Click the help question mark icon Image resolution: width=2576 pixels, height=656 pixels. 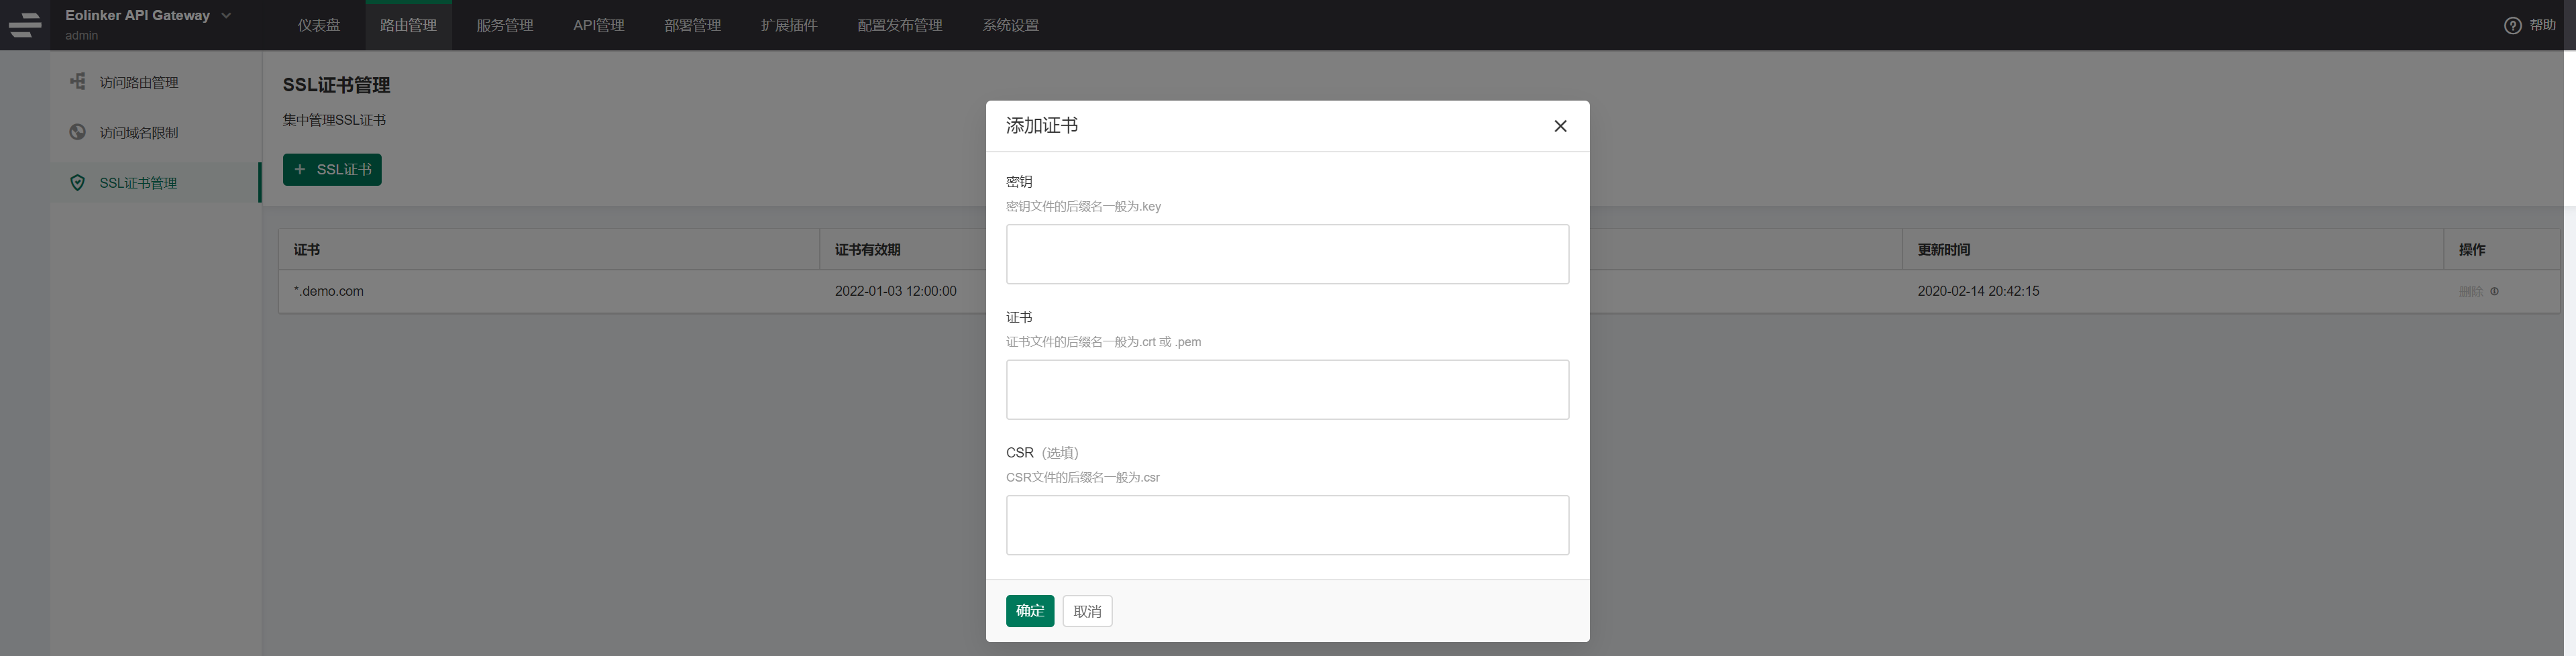tap(2512, 26)
